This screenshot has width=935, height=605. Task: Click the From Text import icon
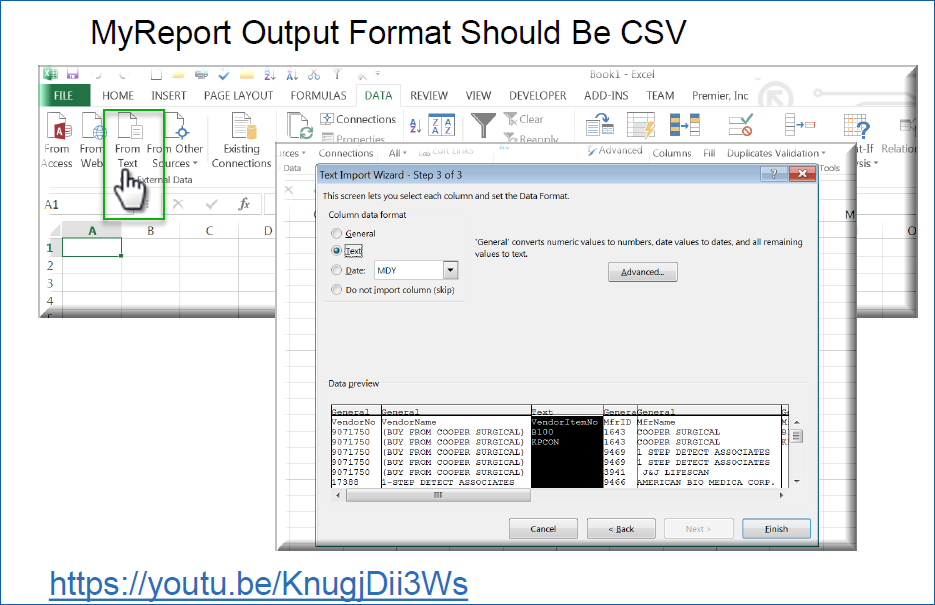click(x=128, y=142)
